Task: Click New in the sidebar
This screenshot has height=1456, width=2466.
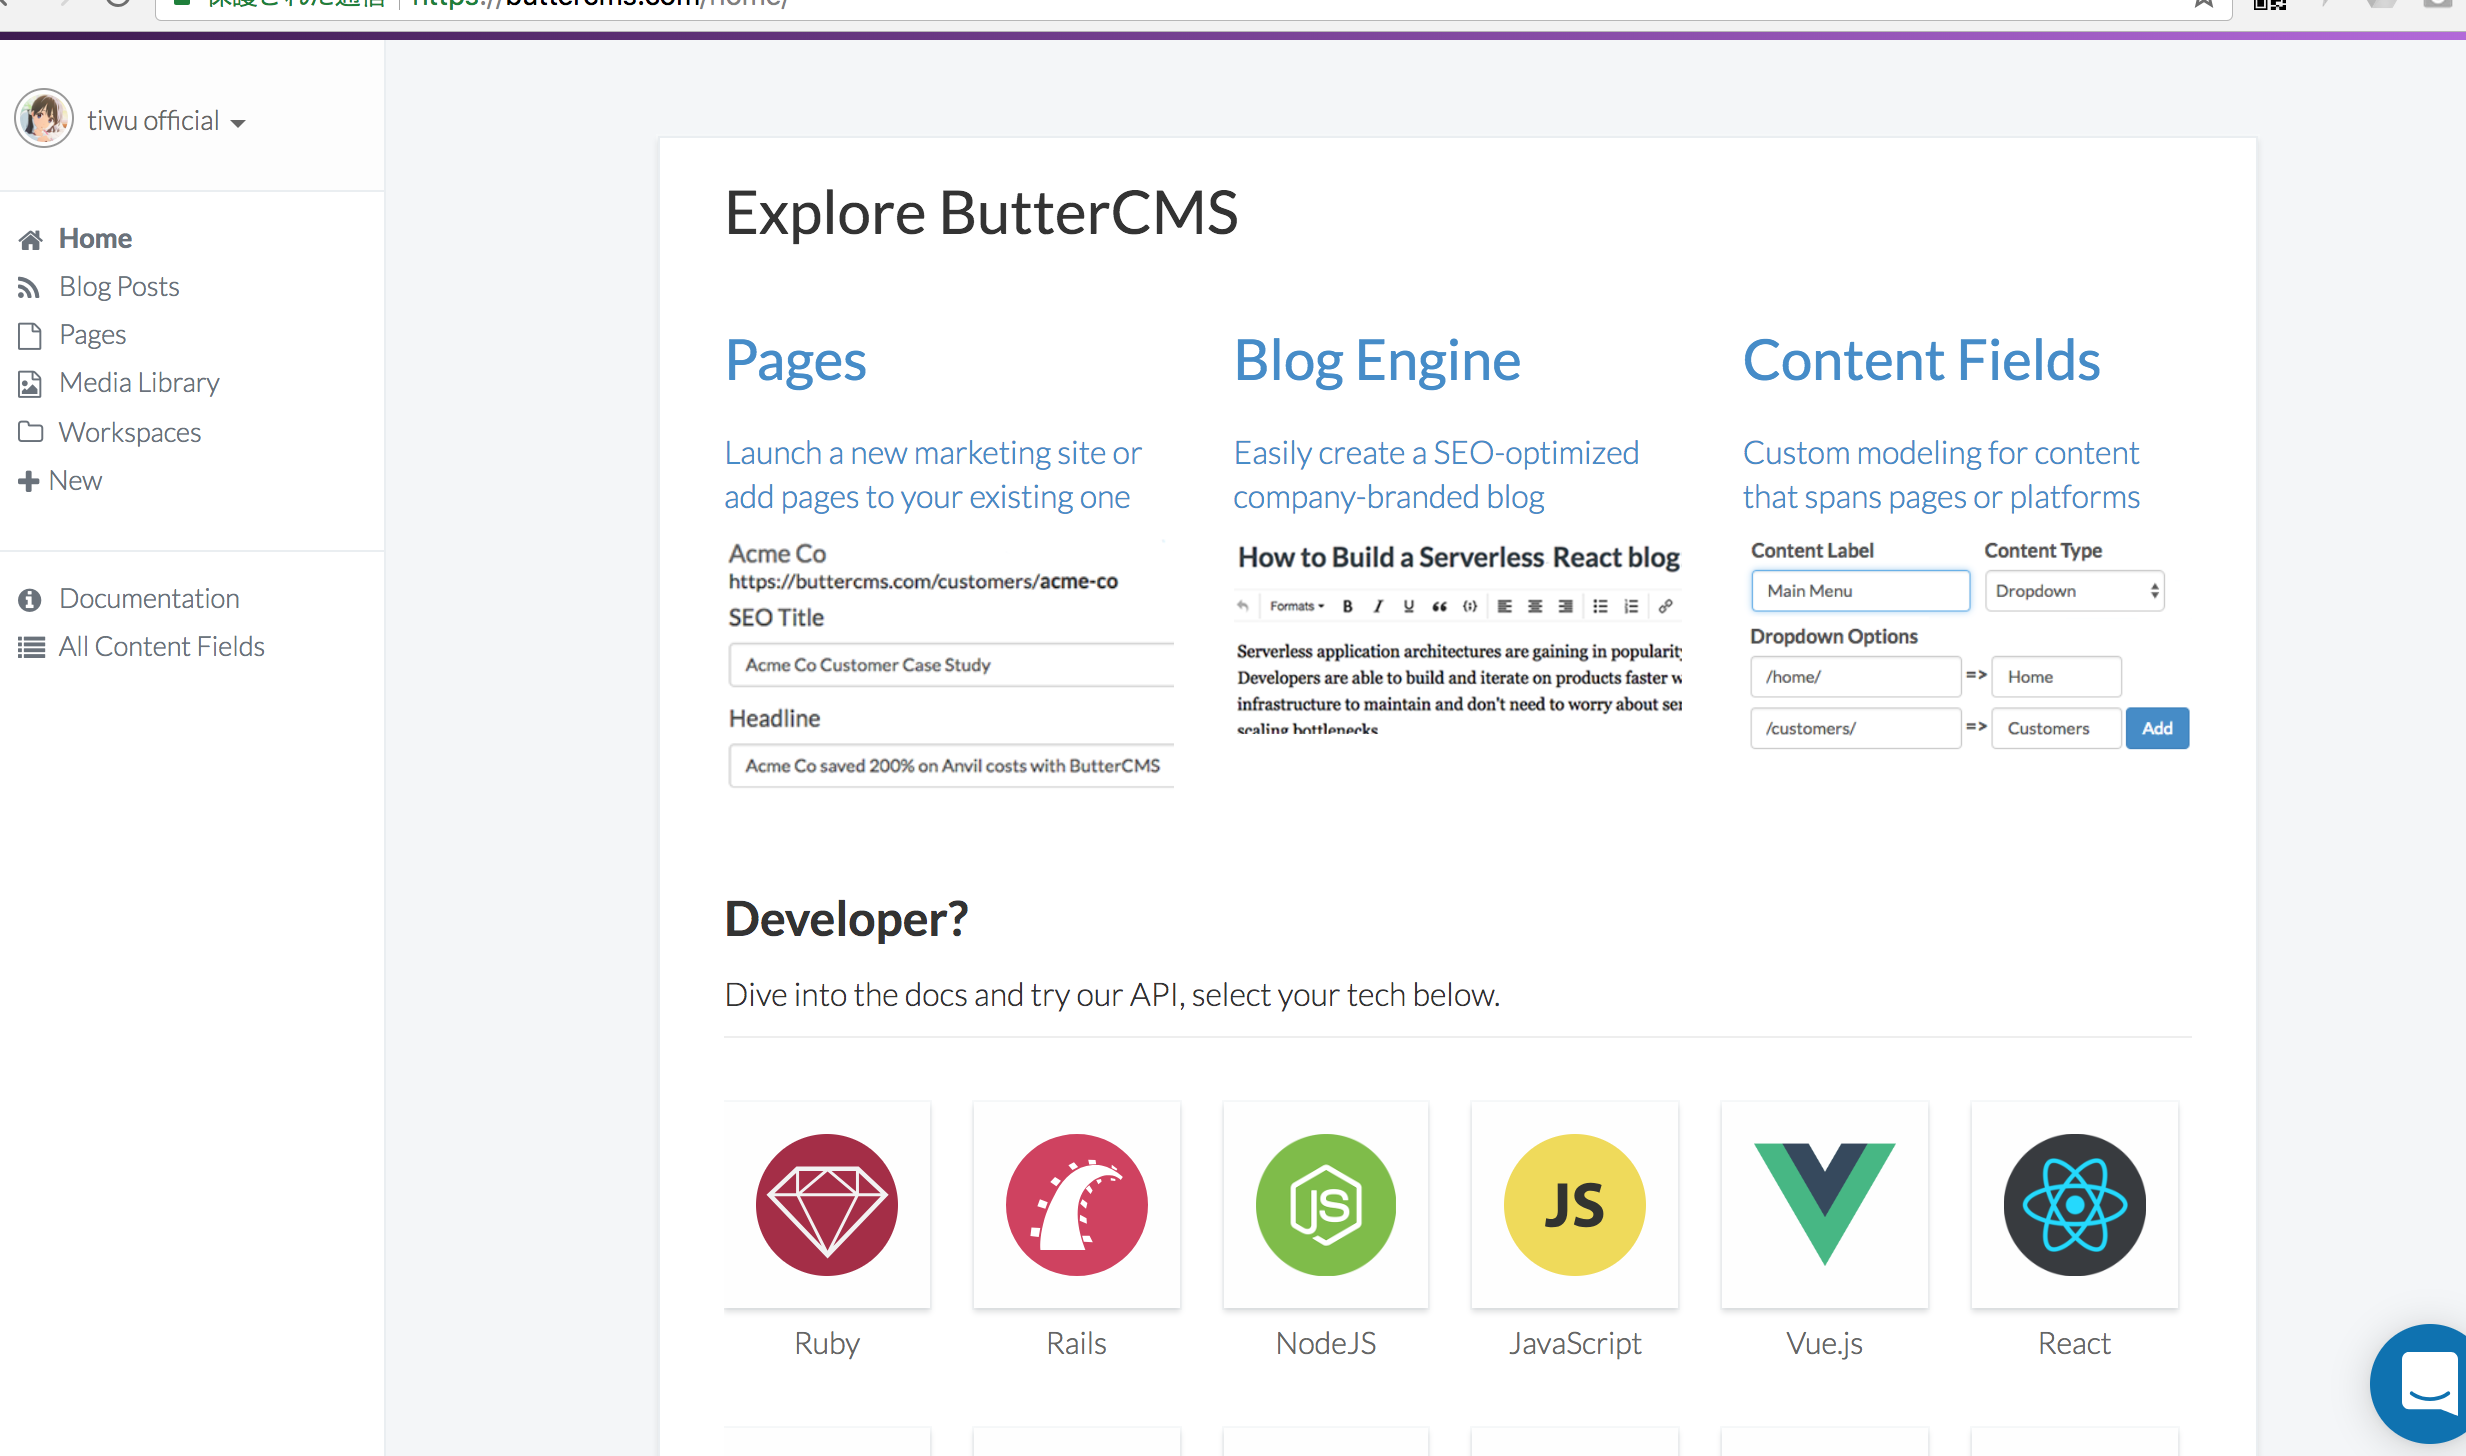Action: [x=75, y=480]
